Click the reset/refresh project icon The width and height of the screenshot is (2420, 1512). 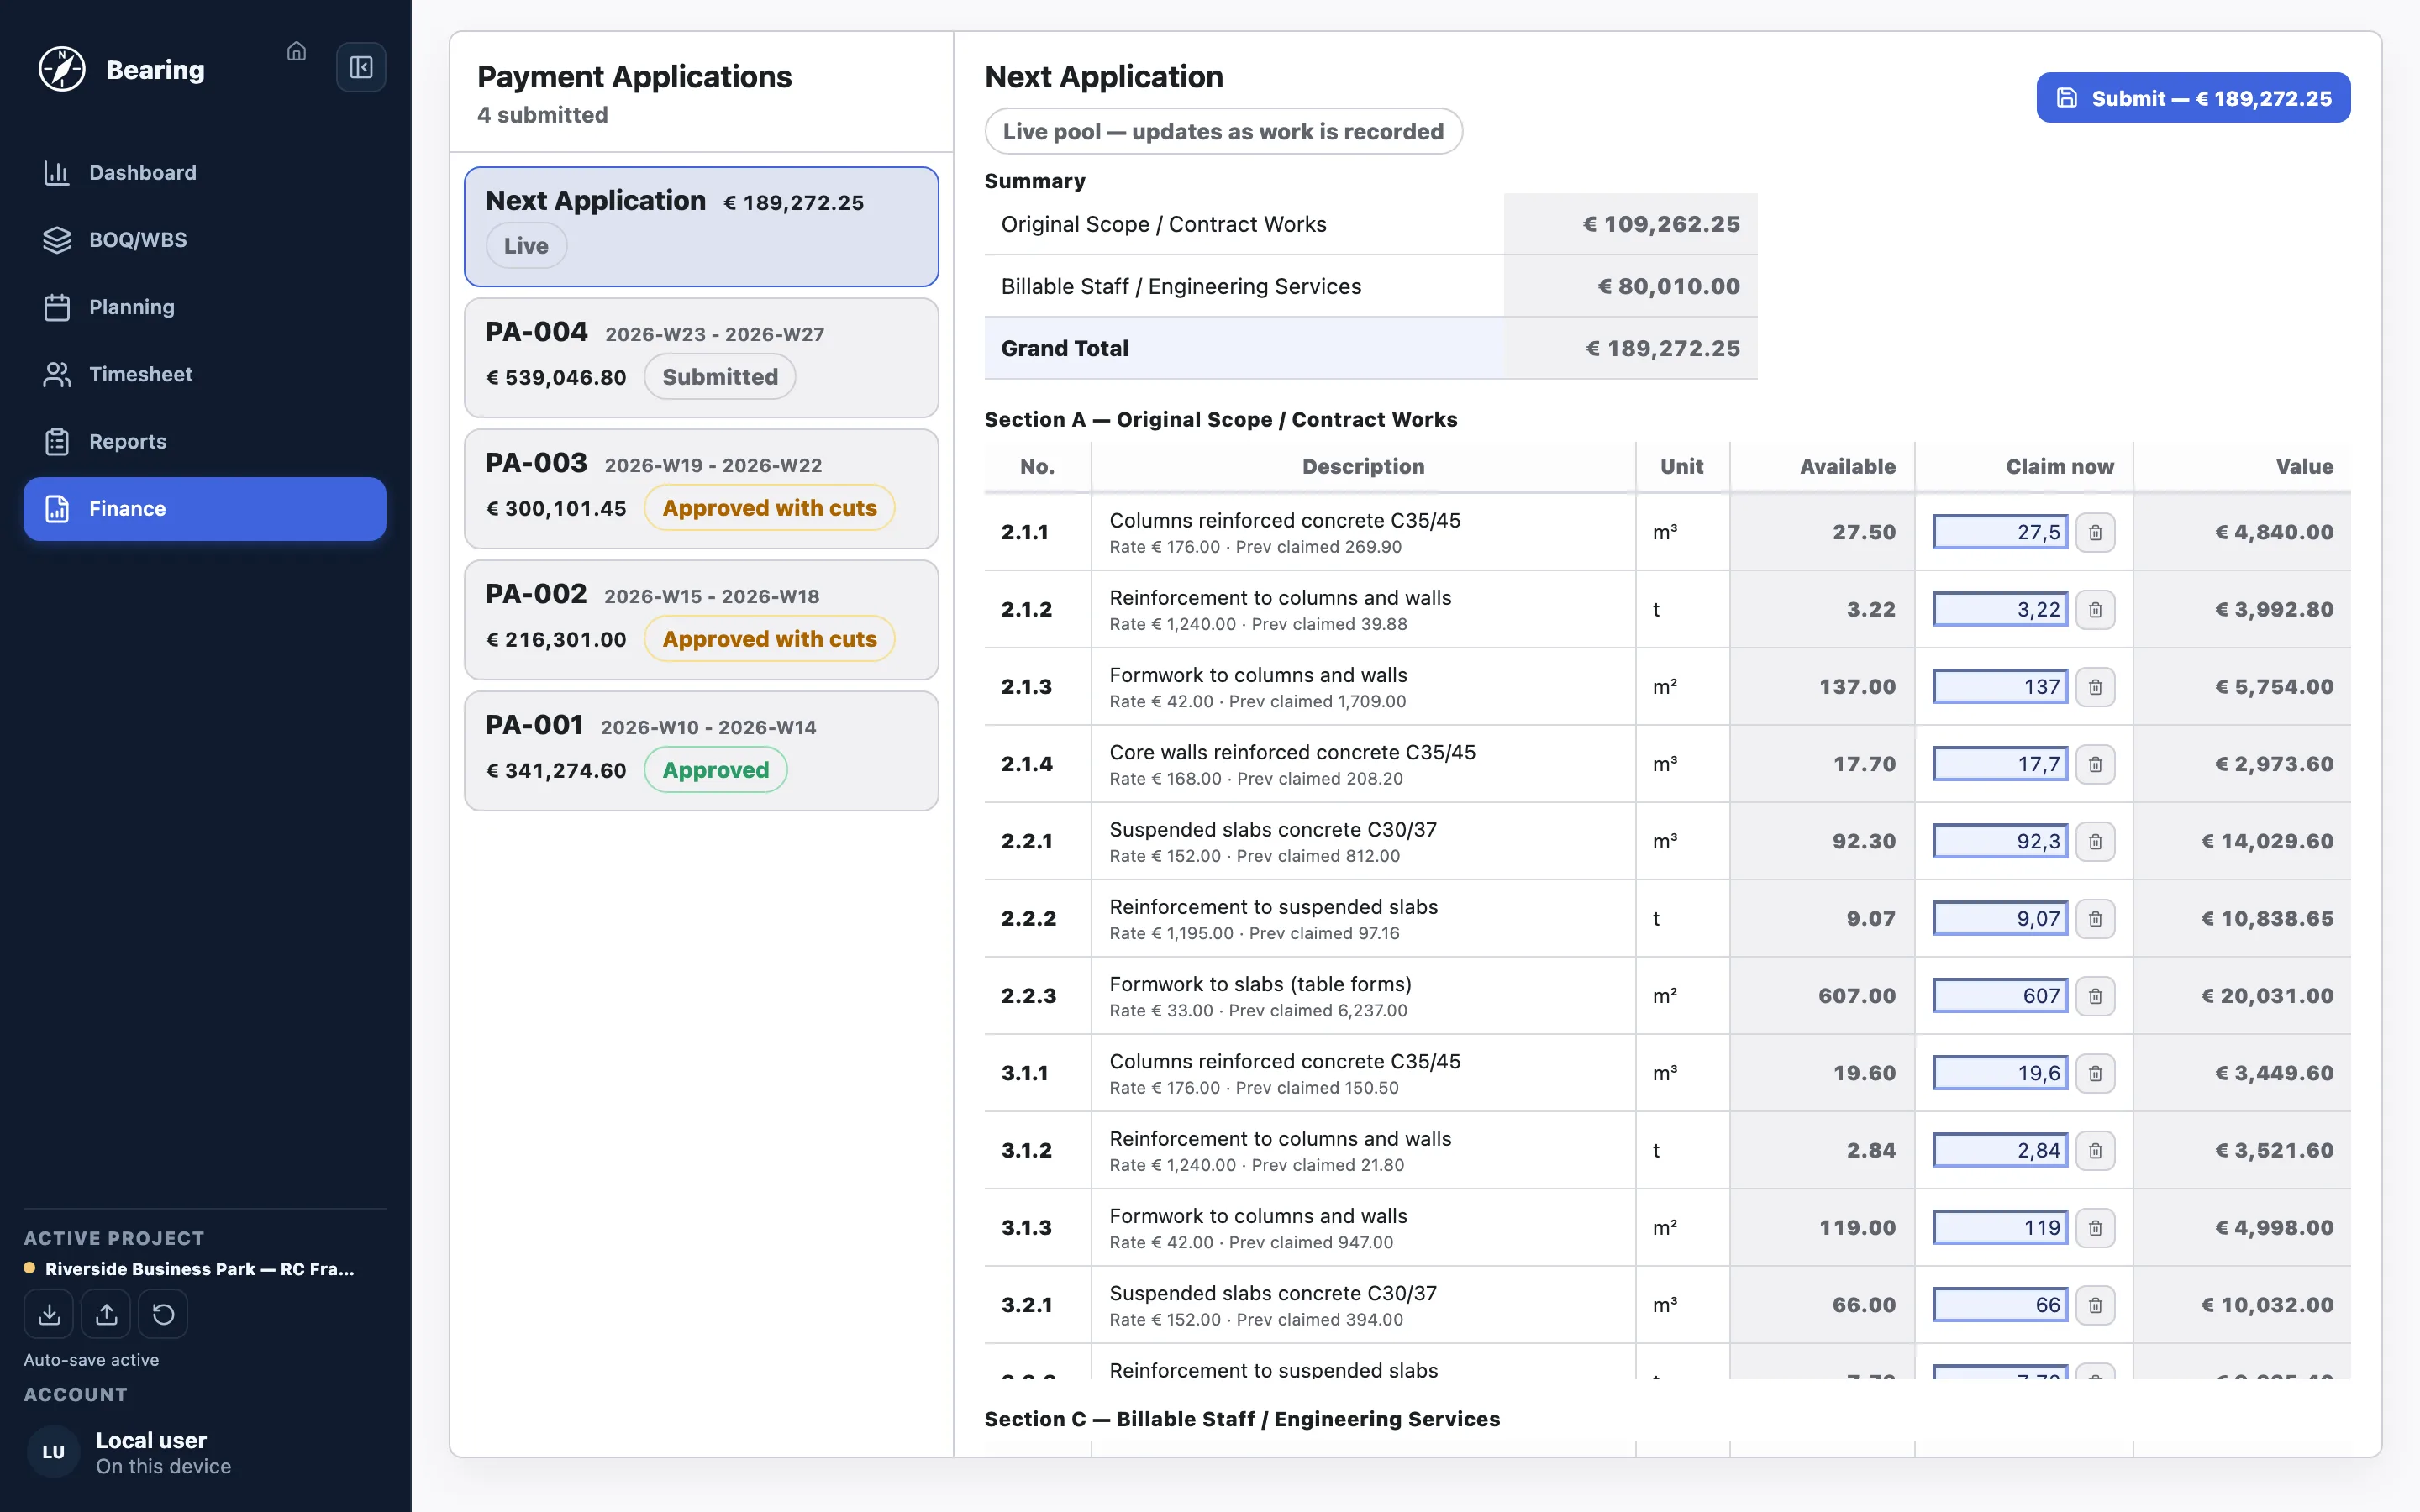[163, 1314]
